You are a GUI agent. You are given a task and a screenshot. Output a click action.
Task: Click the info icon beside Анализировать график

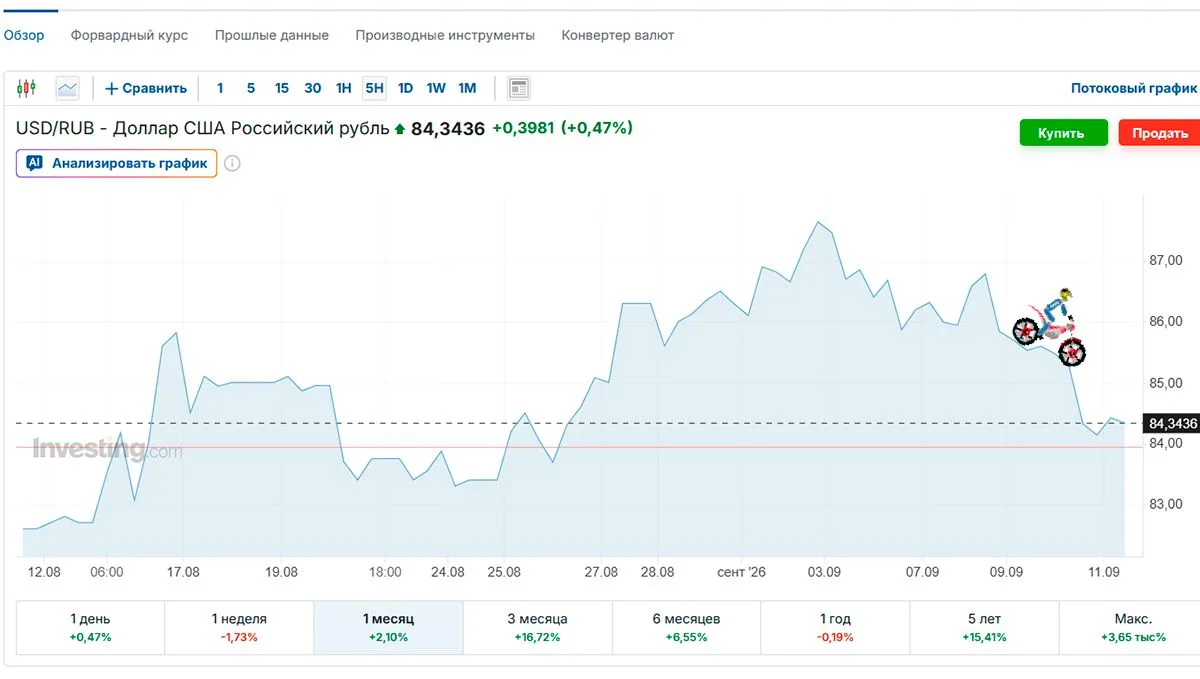pyautogui.click(x=232, y=163)
